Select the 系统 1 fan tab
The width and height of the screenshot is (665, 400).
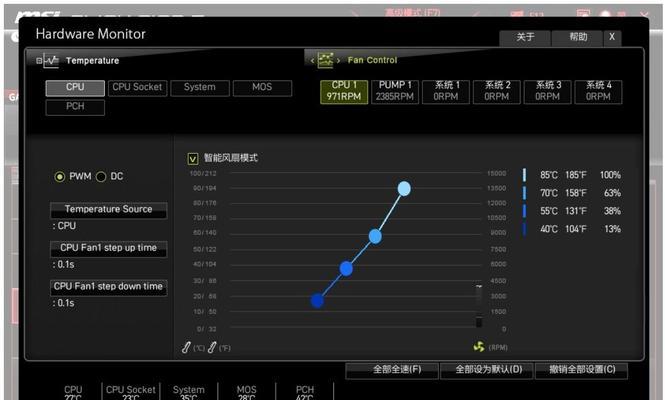coord(446,91)
